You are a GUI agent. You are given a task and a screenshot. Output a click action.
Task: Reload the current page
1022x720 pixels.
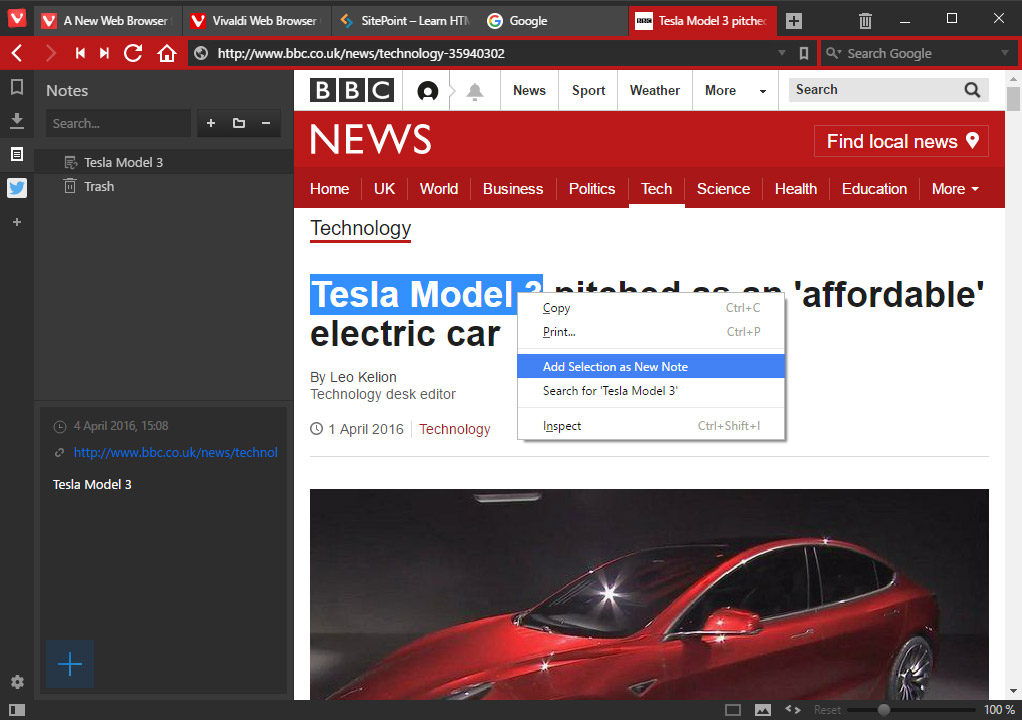(133, 53)
